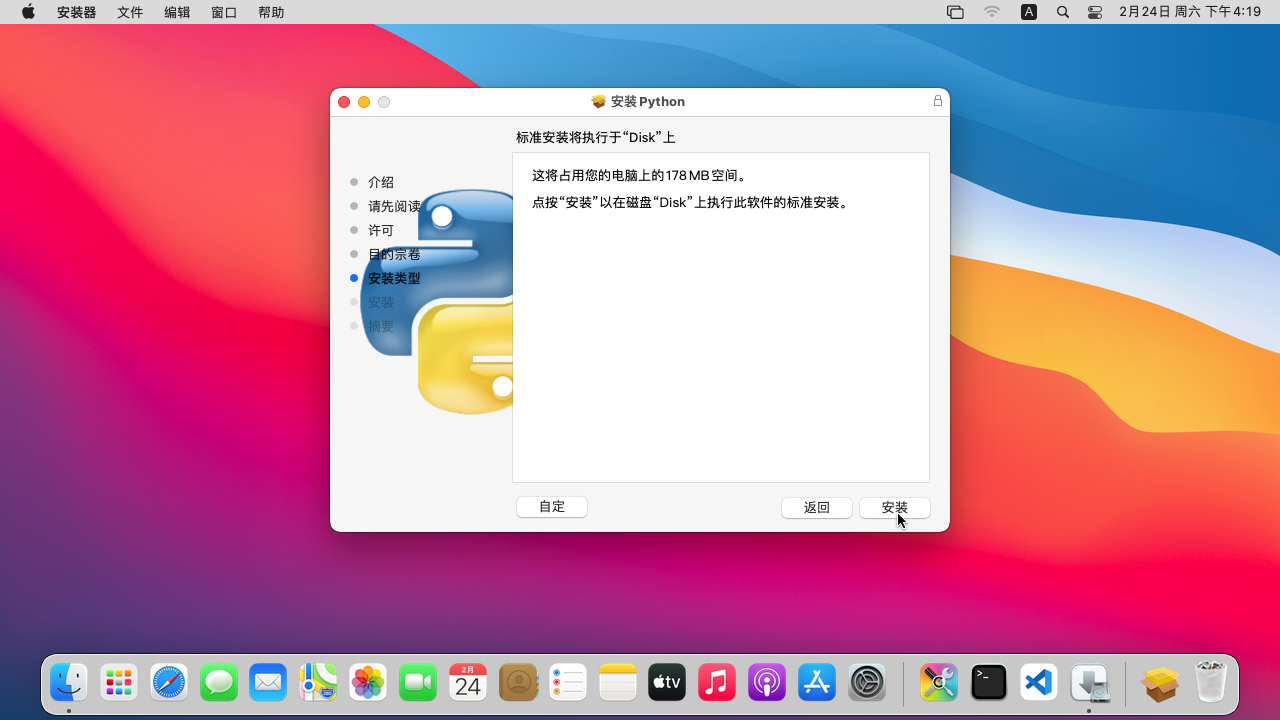Open Music app in the Dock
Viewport: 1280px width, 720px height.
point(717,683)
